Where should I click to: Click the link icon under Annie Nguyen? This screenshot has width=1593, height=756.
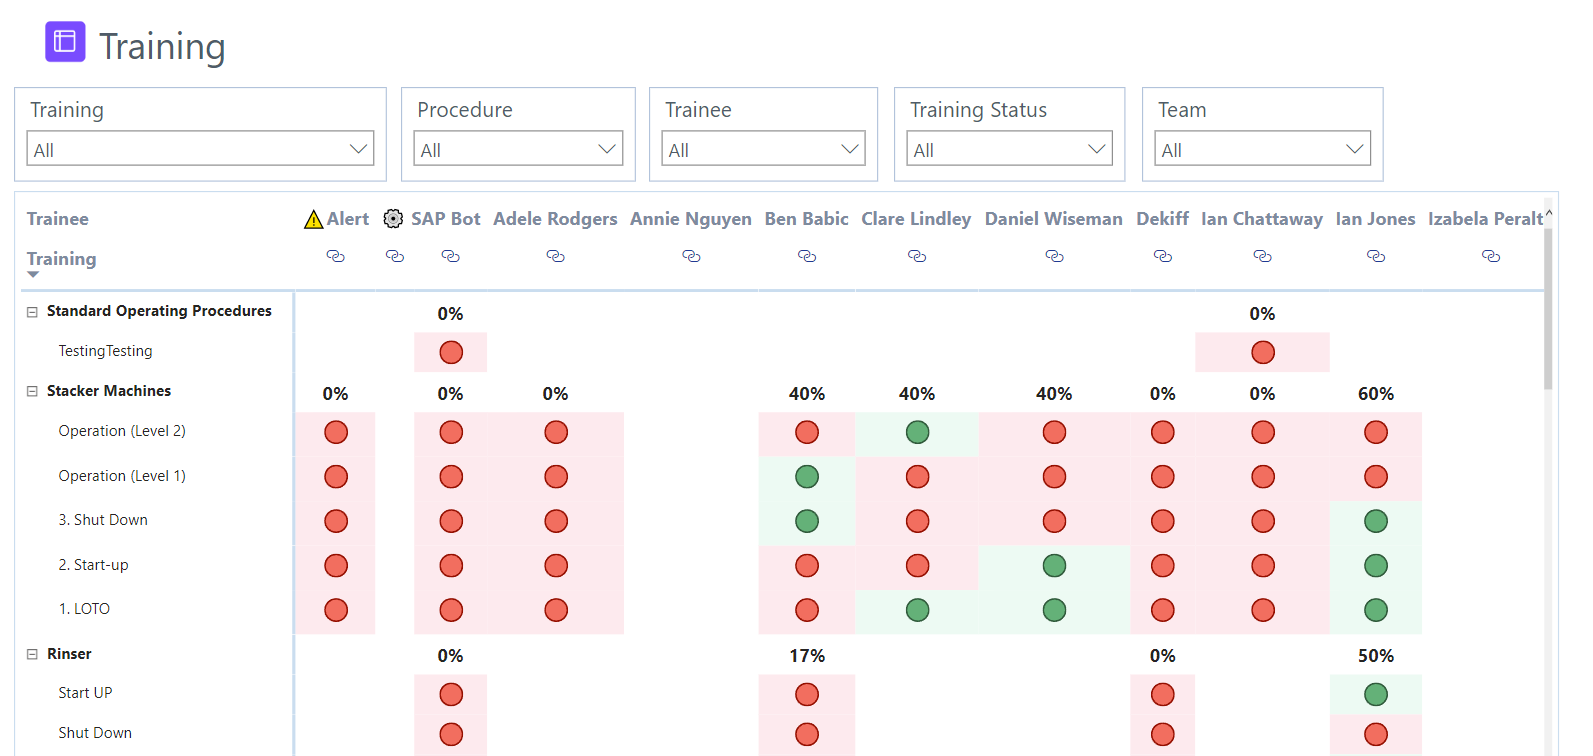[x=691, y=257]
